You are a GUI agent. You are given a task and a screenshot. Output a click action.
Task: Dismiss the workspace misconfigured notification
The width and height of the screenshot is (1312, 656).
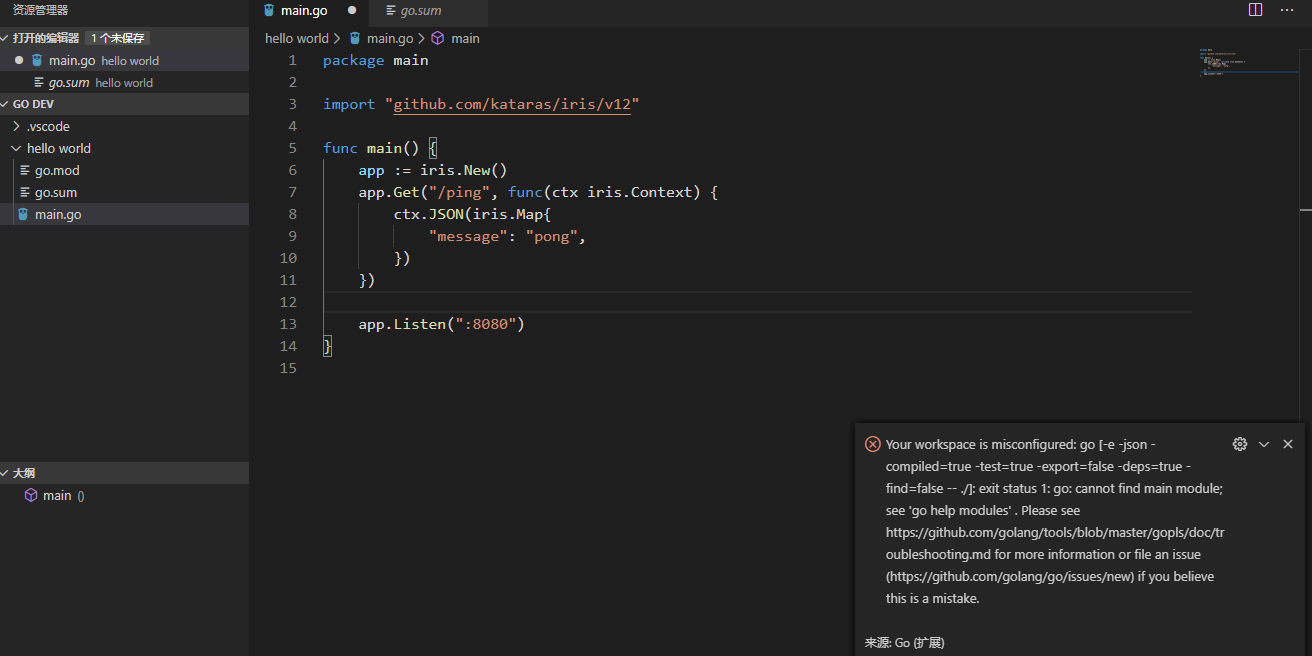pyautogui.click(x=1287, y=443)
